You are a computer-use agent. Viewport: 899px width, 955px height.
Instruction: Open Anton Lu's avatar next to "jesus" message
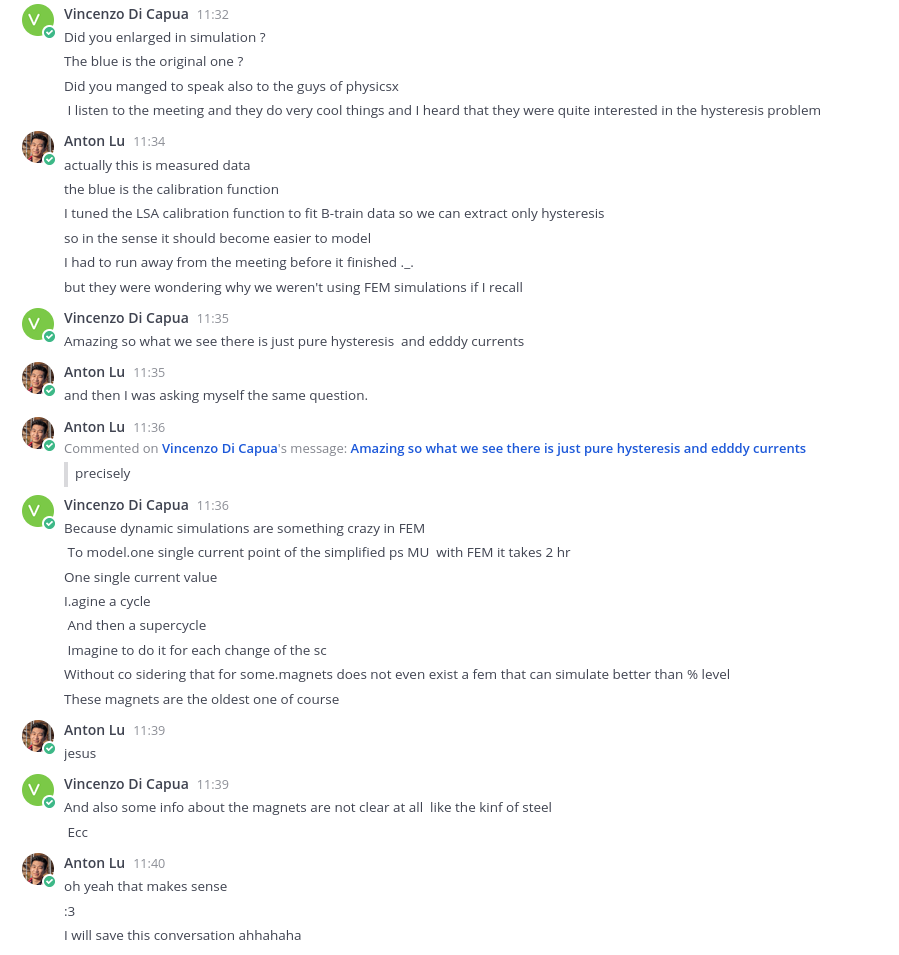coord(37,736)
